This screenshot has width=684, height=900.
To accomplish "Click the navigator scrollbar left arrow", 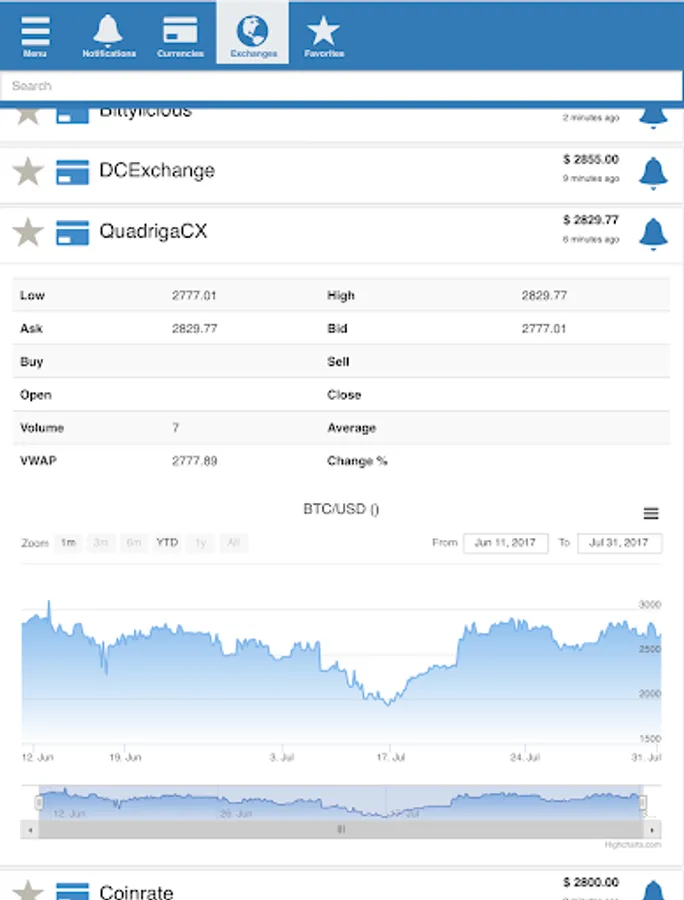I will point(30,829).
